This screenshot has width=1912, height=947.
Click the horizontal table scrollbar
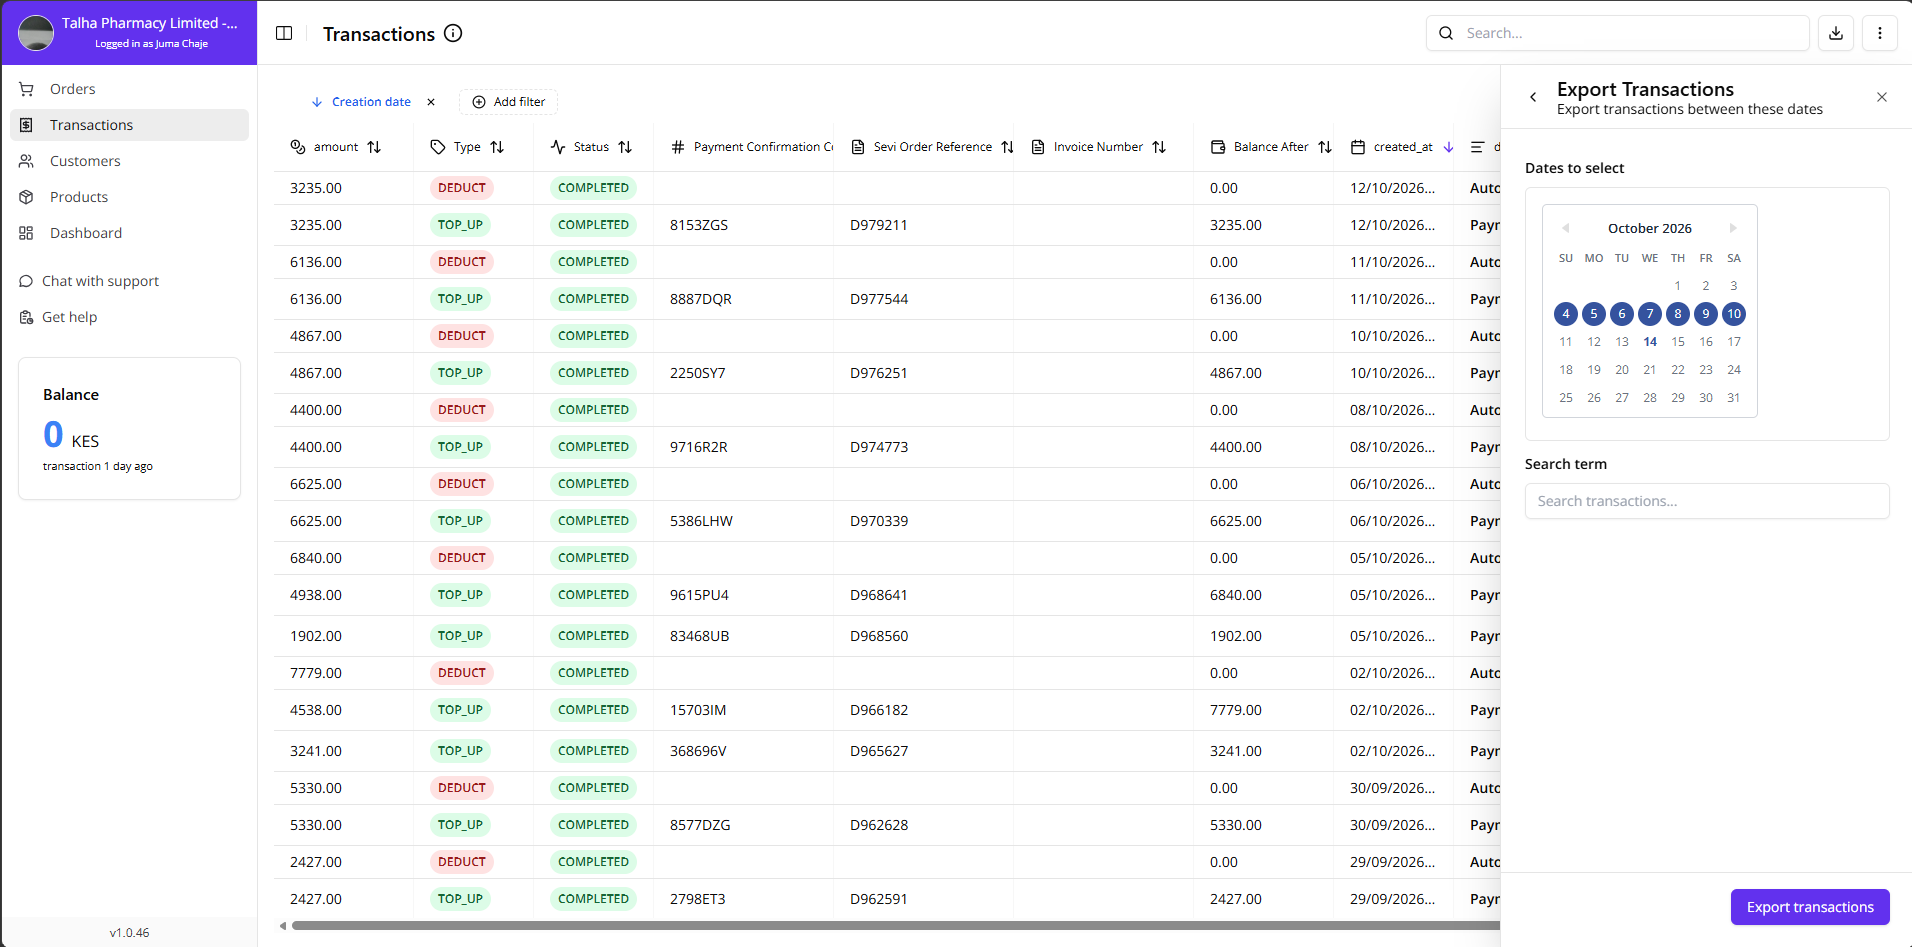(x=895, y=925)
